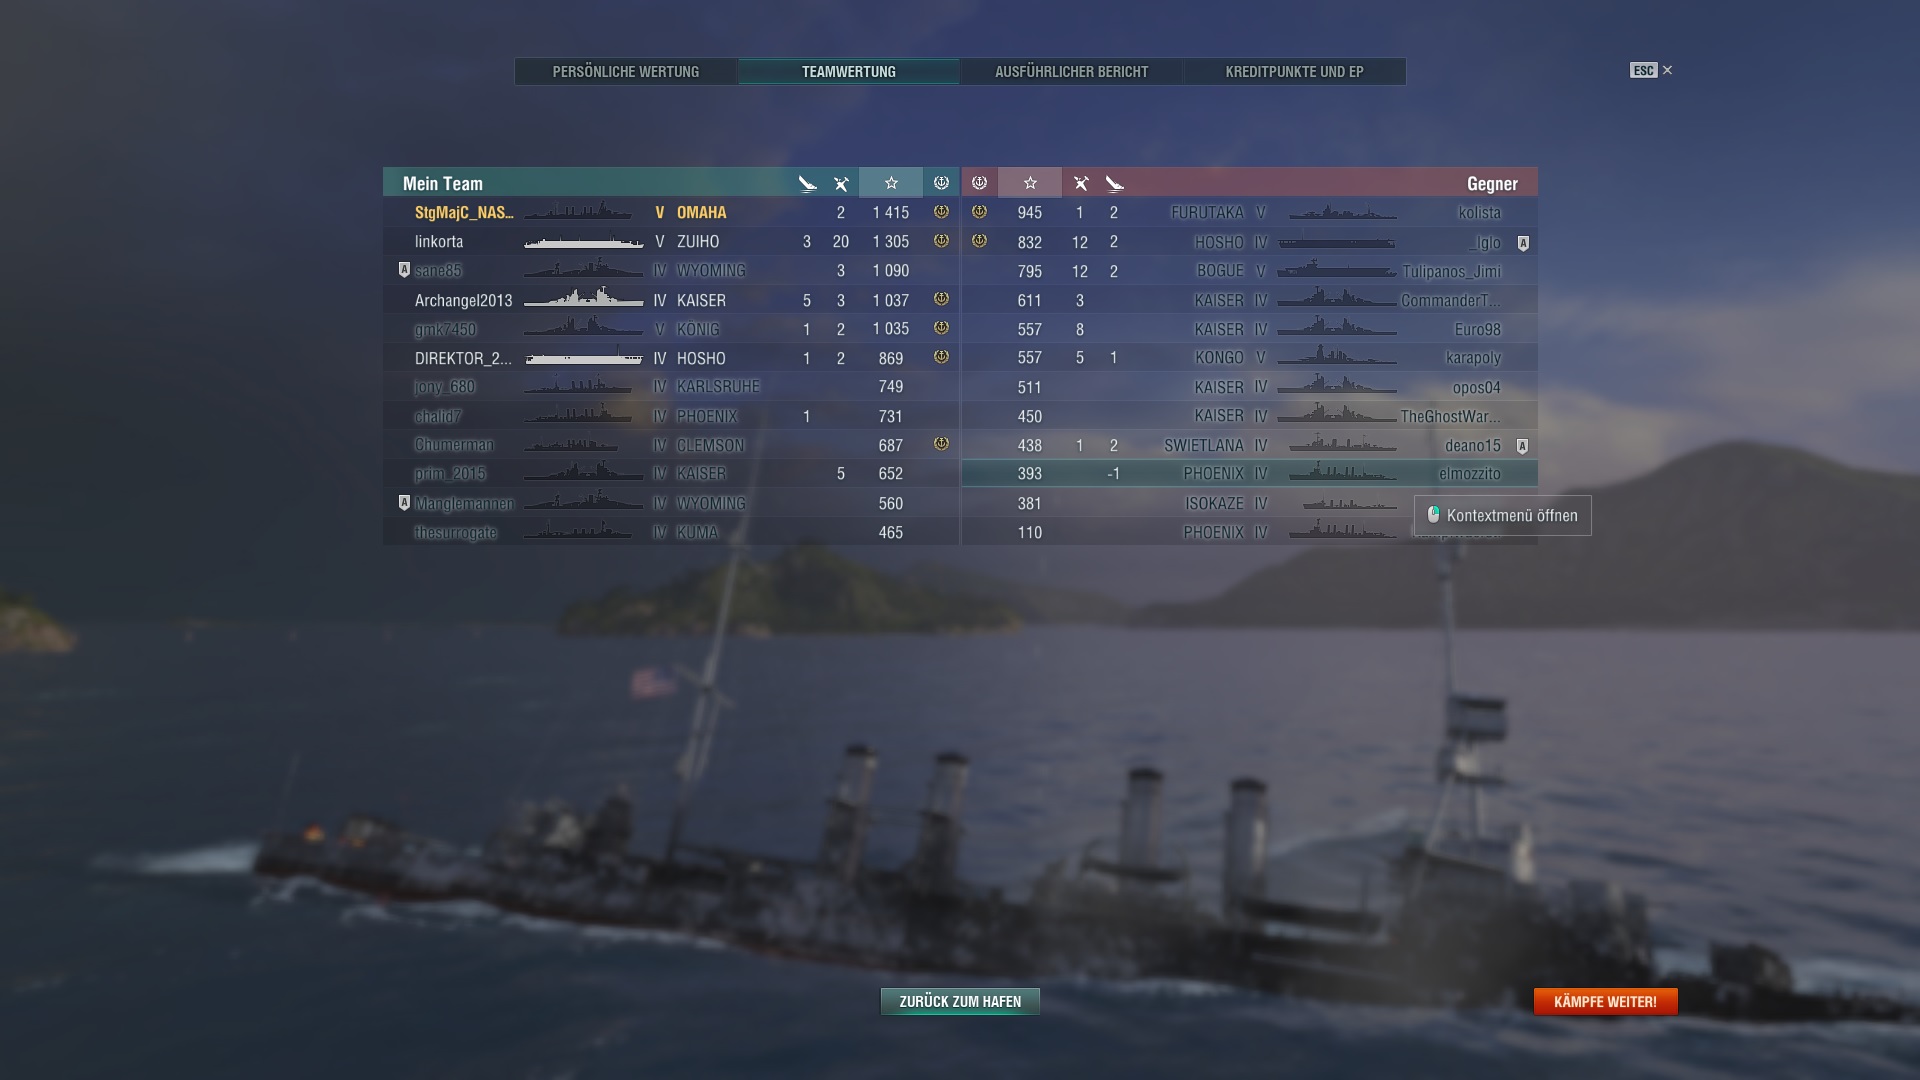Sort my team by aircraft shot down icon
Screen dimensions: 1920x1080
(807, 183)
